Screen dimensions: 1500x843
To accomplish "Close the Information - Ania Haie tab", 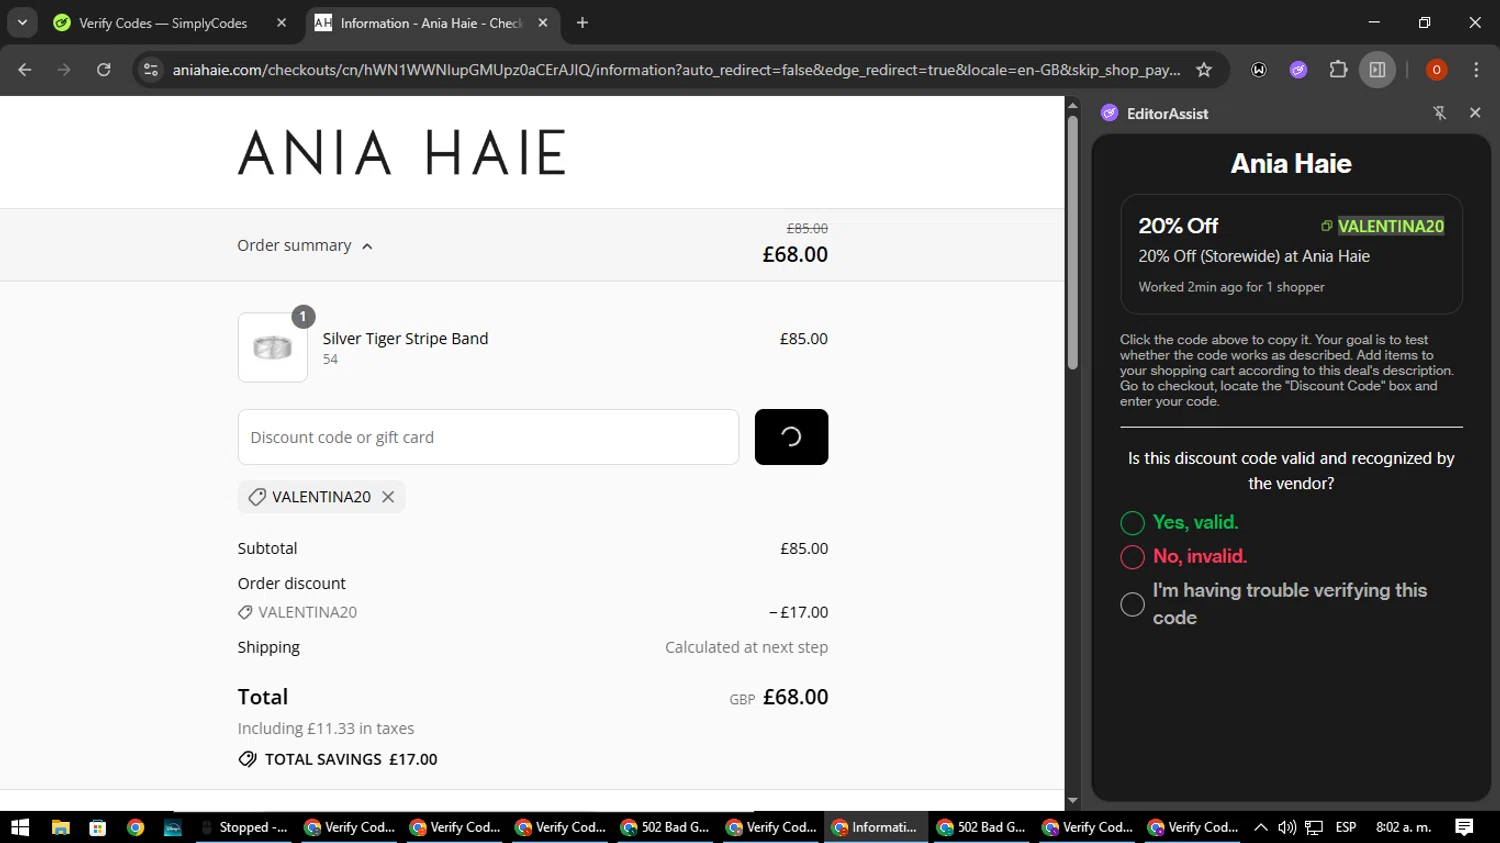I will click(543, 22).
